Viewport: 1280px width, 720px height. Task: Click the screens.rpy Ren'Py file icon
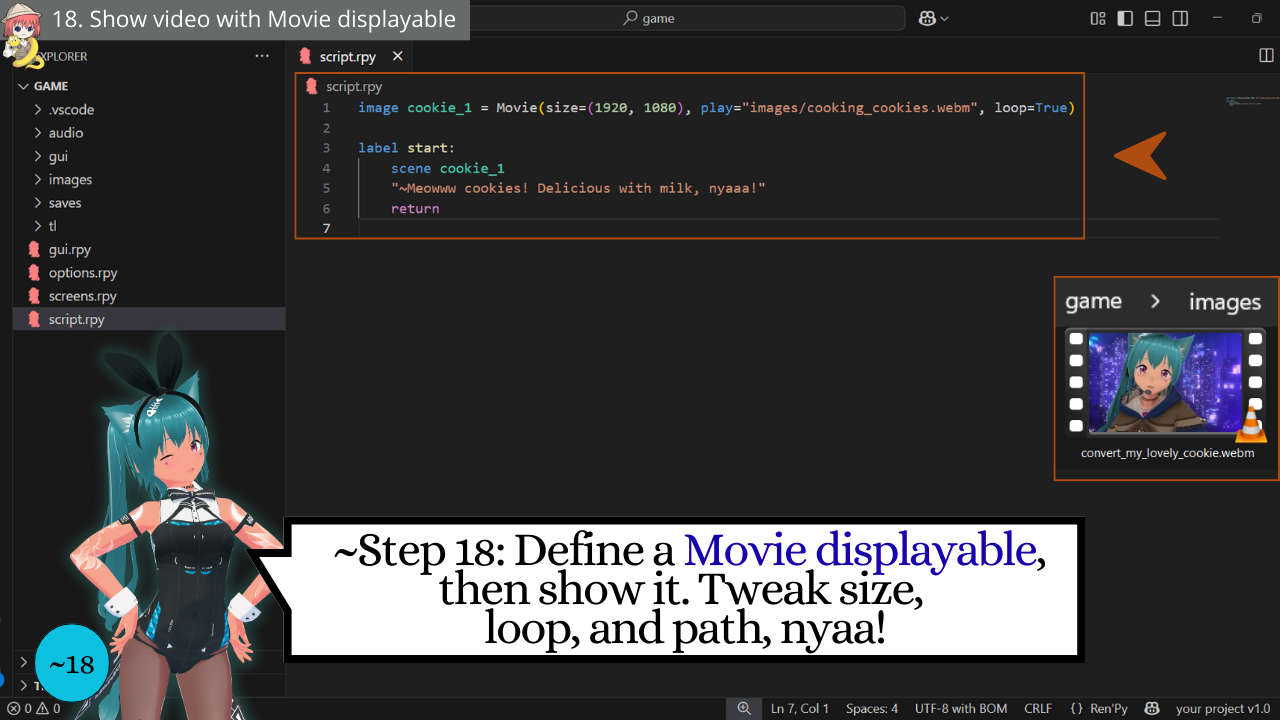[34, 296]
